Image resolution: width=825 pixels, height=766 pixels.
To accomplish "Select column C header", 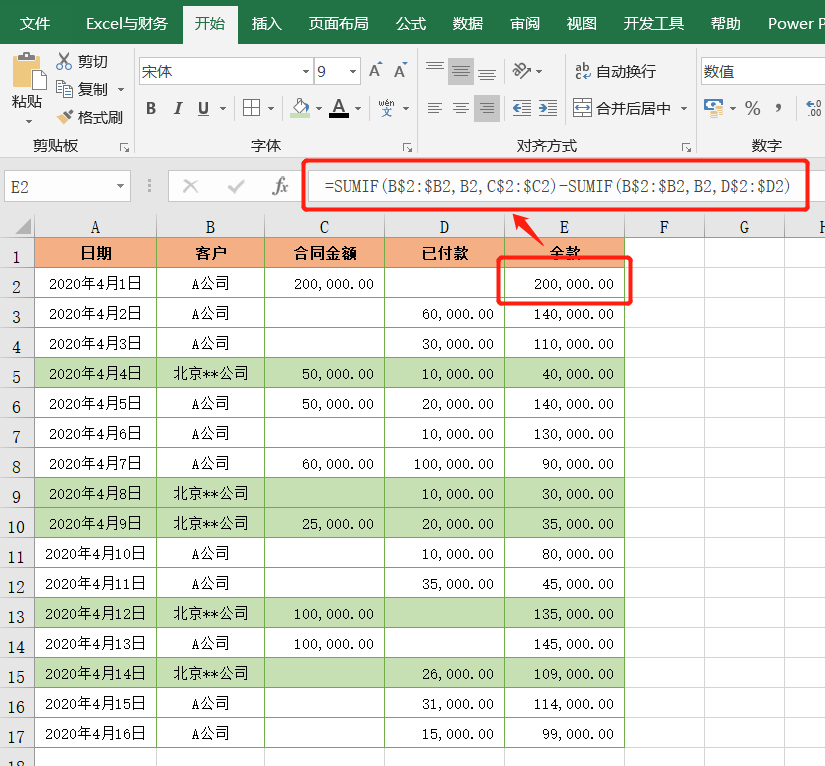I will point(324,227).
